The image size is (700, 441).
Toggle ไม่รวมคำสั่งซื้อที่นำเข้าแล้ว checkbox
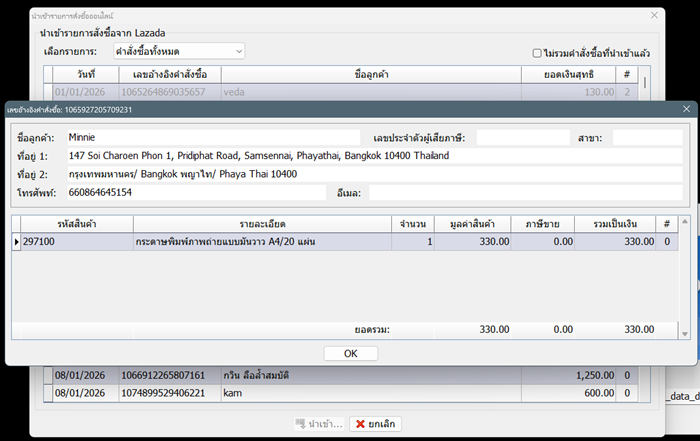(538, 52)
